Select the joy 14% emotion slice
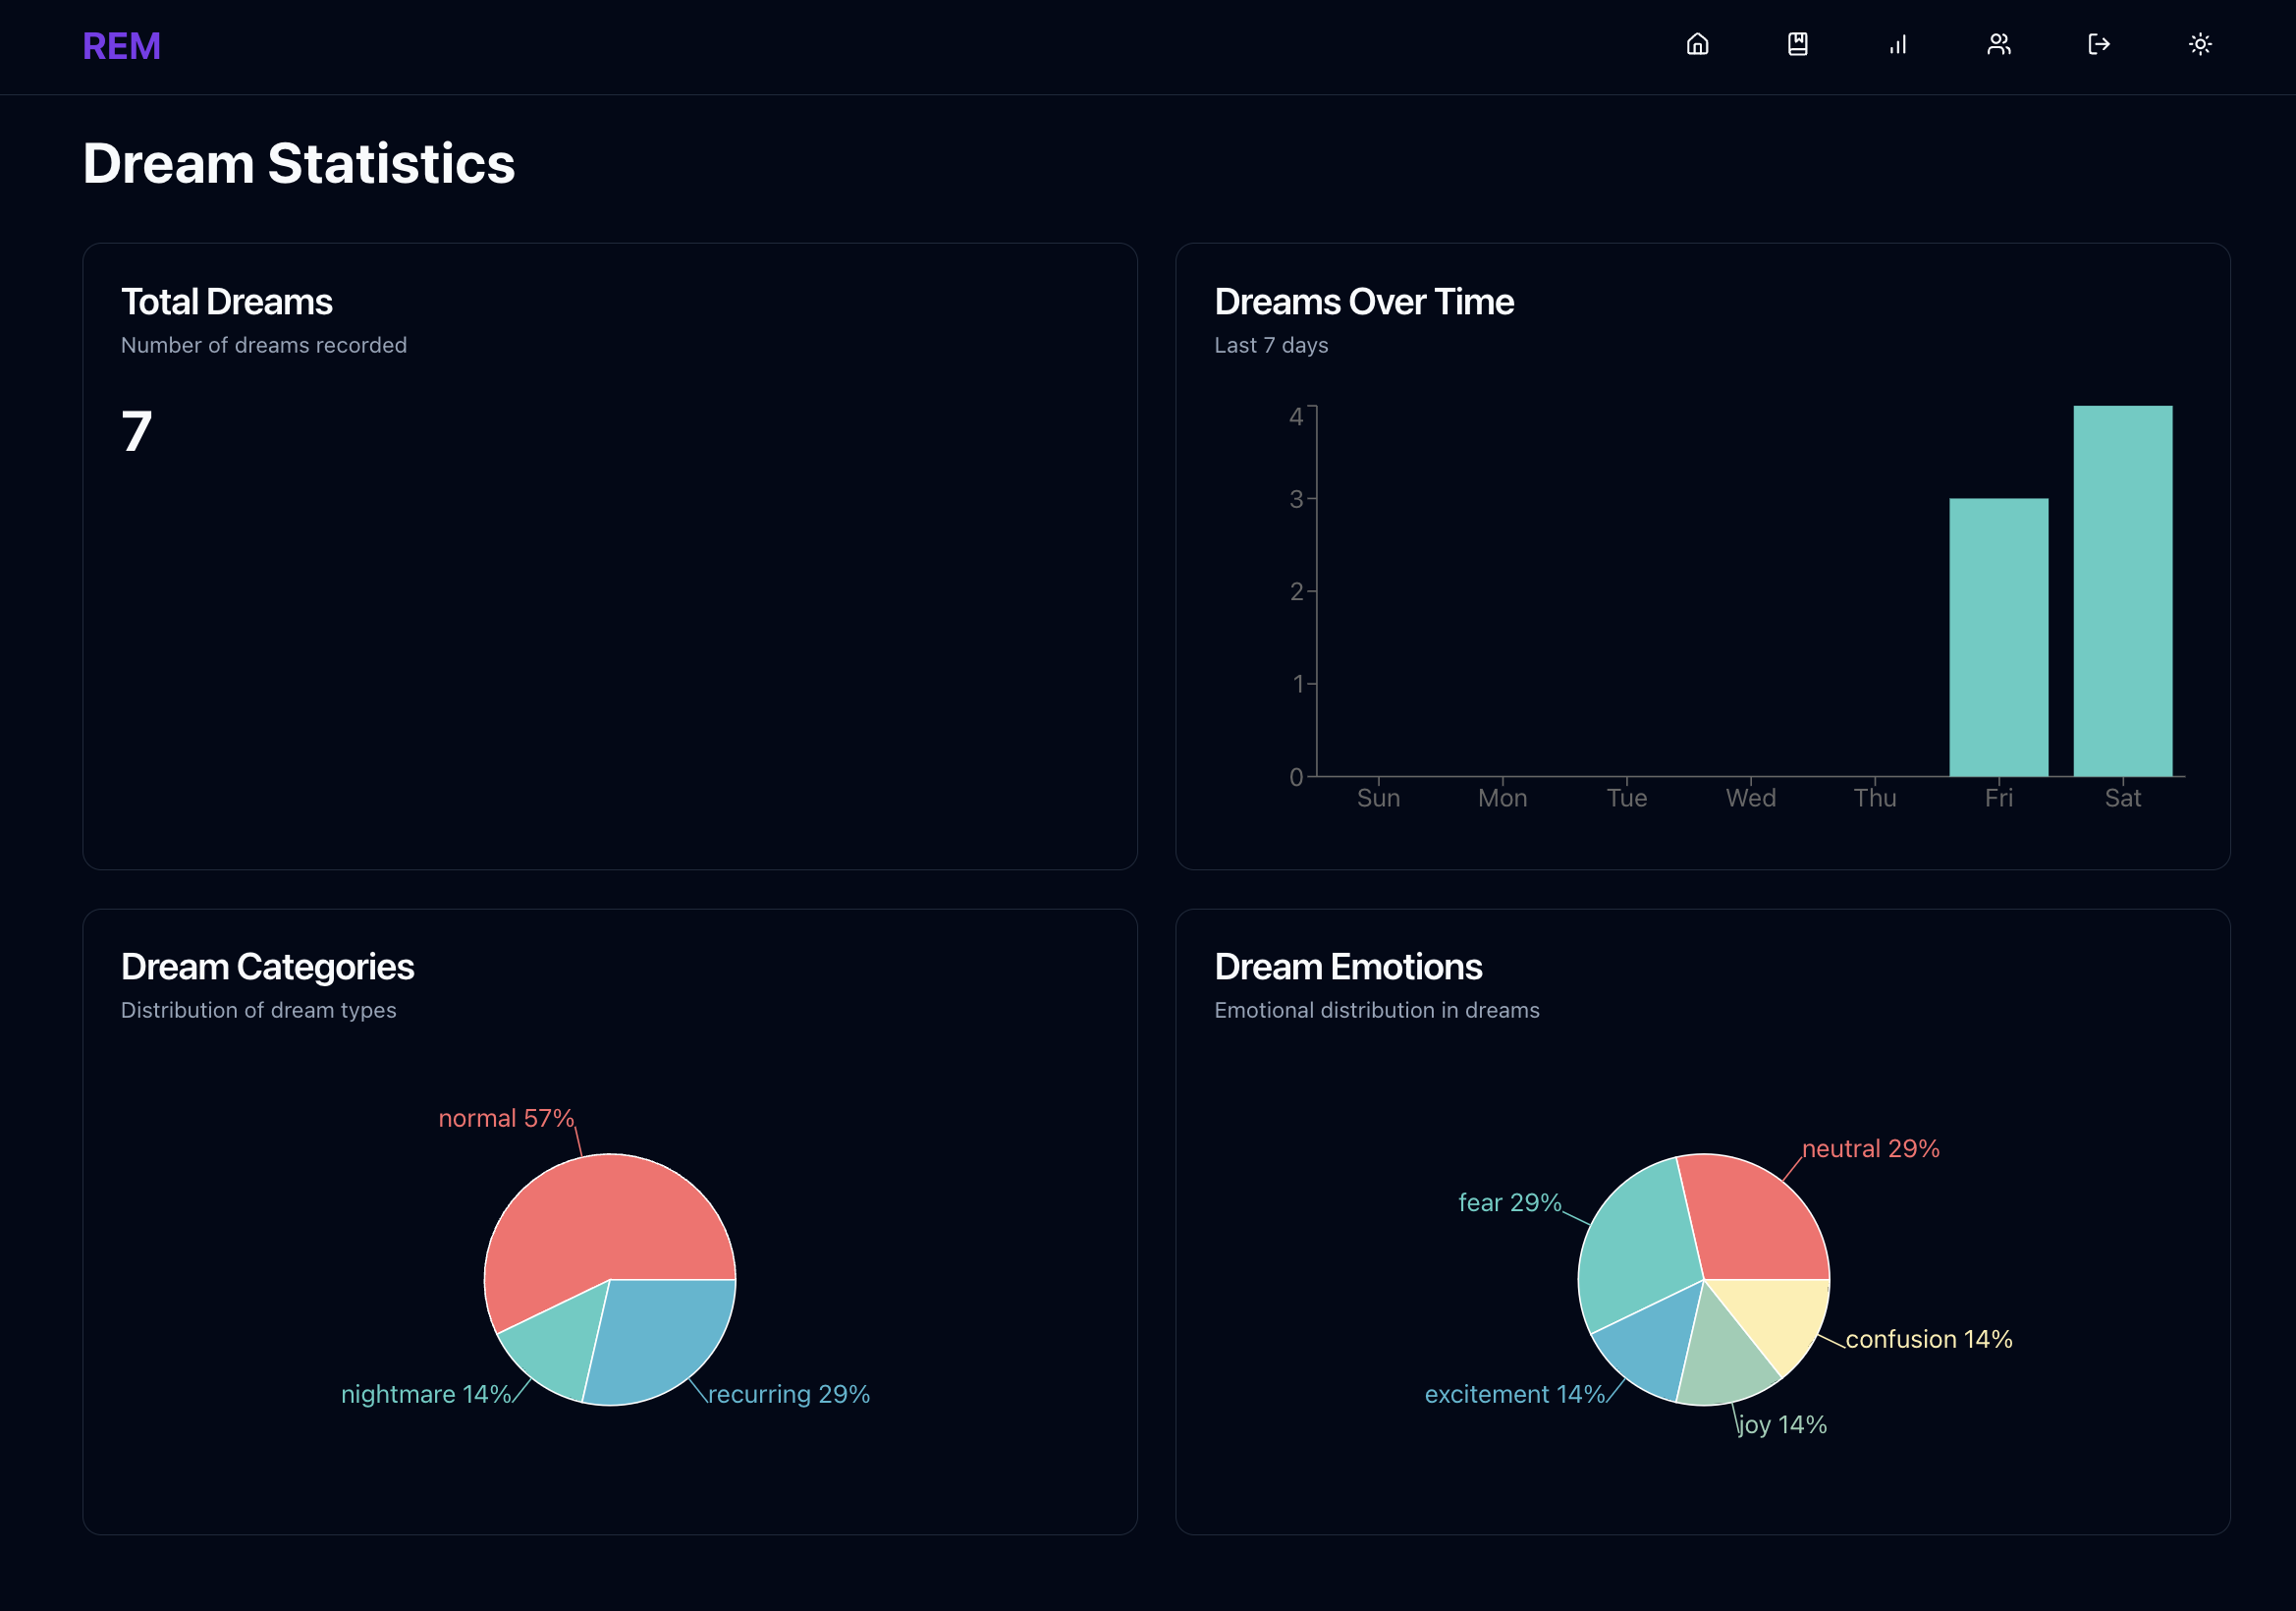This screenshot has height=1611, width=2296. [x=1725, y=1365]
